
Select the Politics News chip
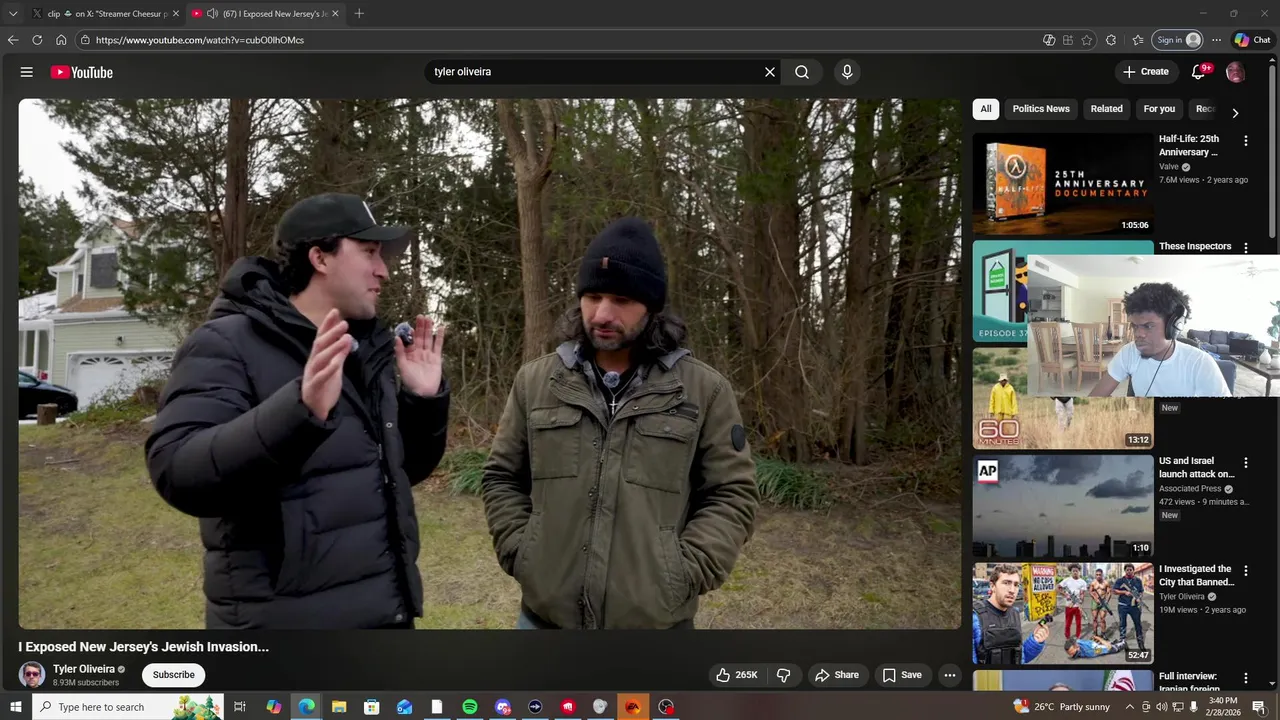click(x=1041, y=109)
